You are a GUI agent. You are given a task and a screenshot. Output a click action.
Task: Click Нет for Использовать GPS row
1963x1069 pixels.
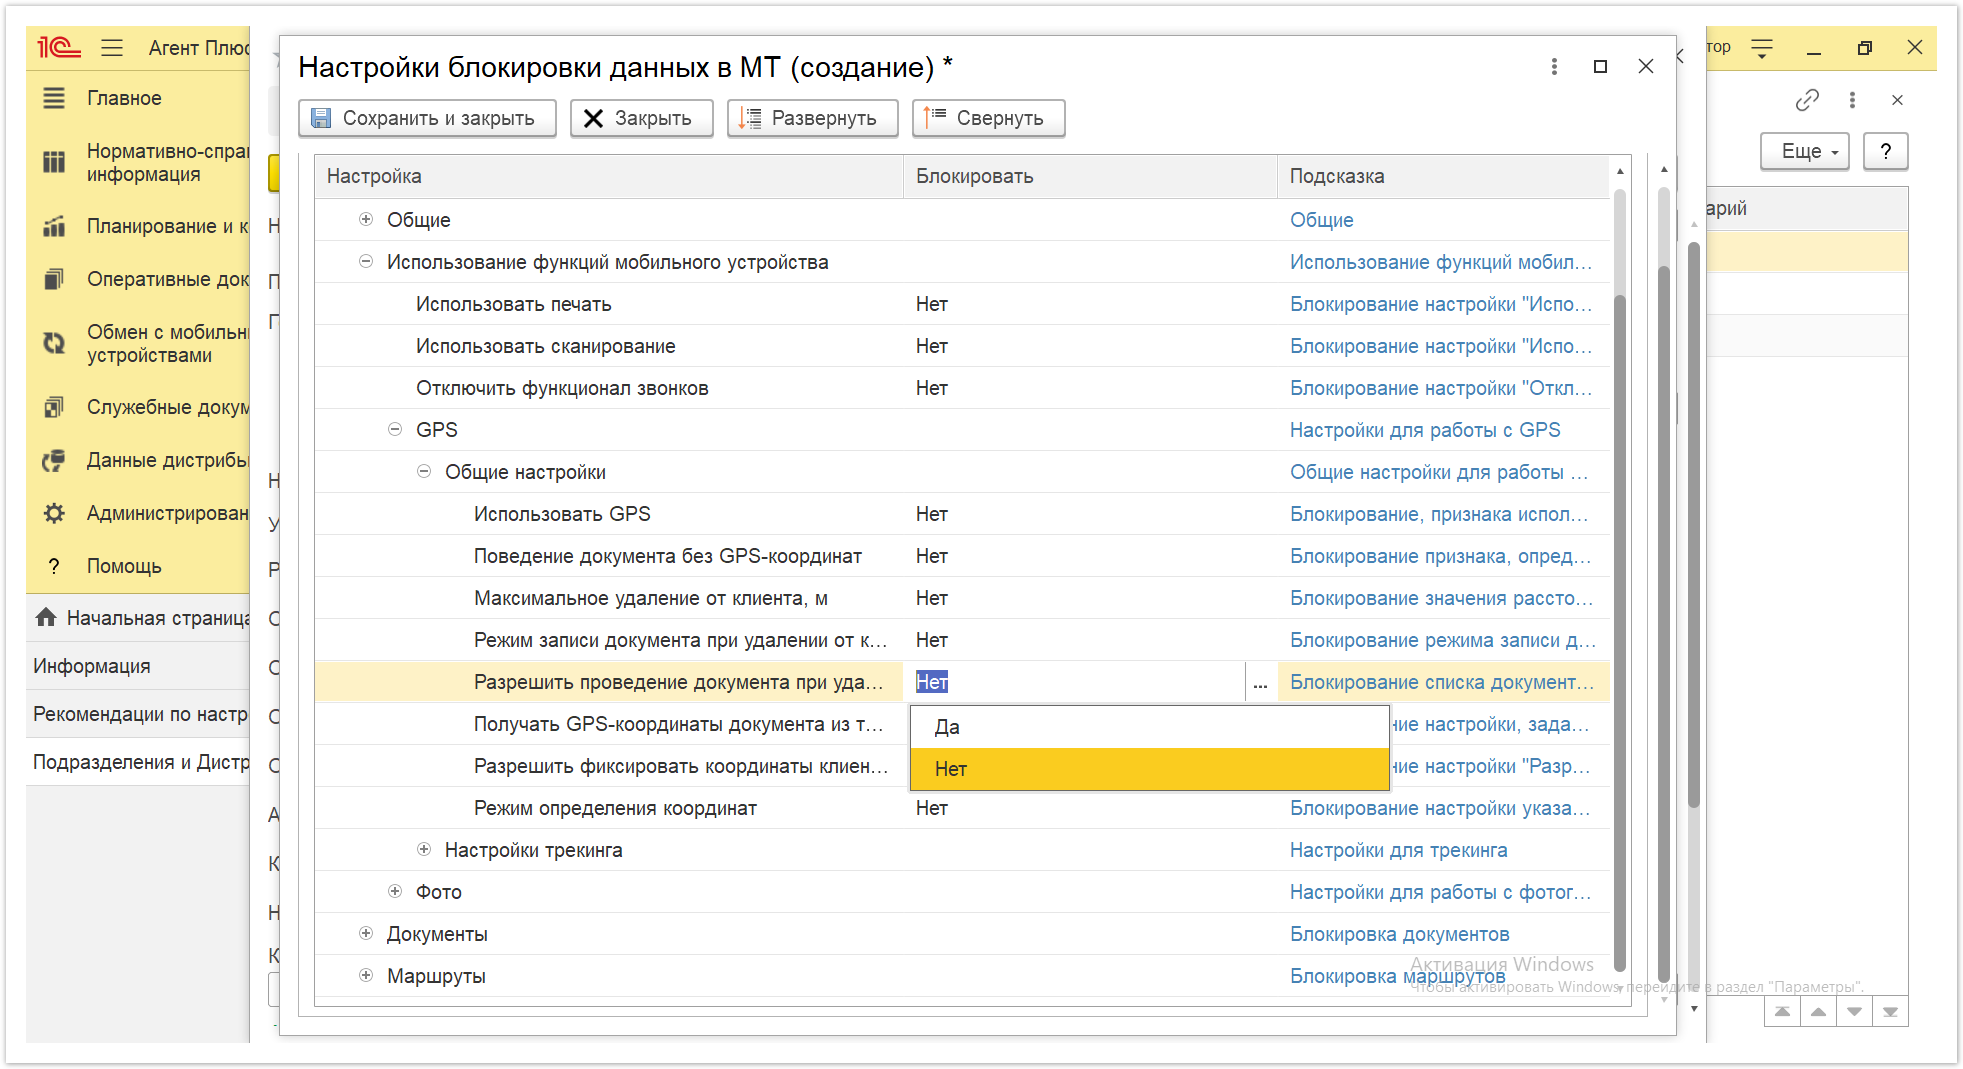point(932,514)
